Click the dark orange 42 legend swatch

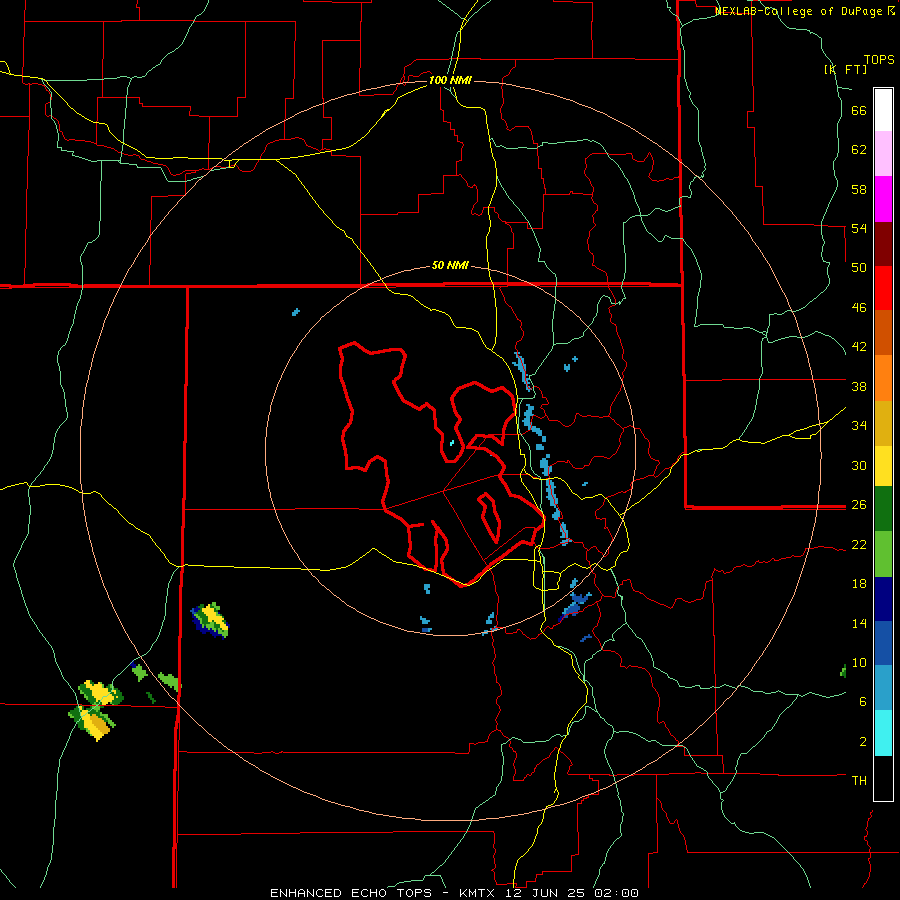pos(883,333)
